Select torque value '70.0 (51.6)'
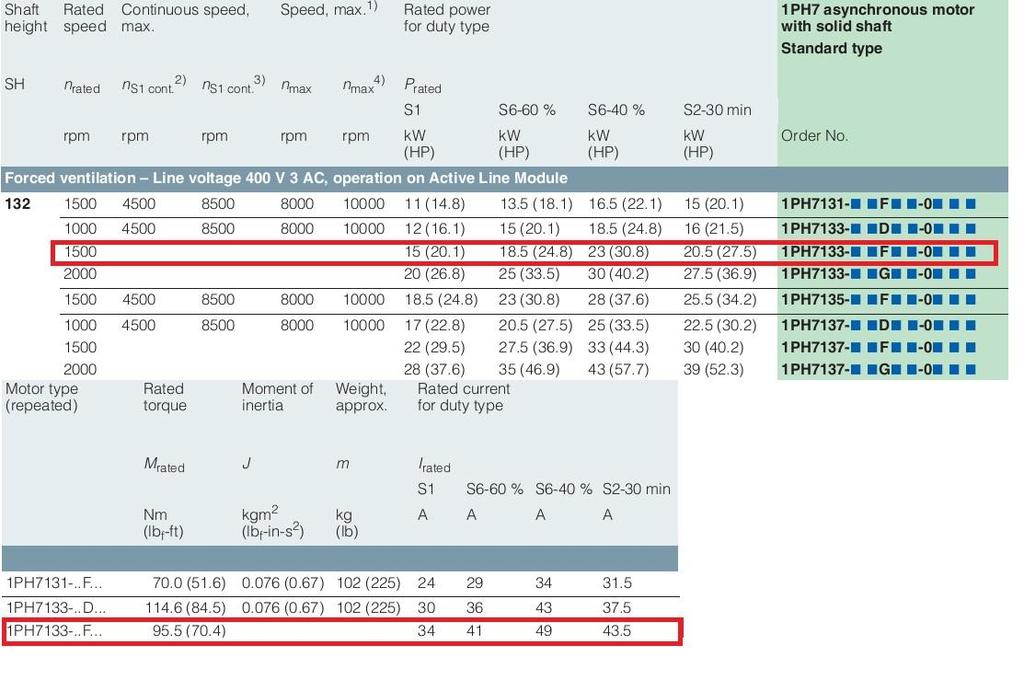The width and height of the screenshot is (1024, 680). [x=189, y=583]
